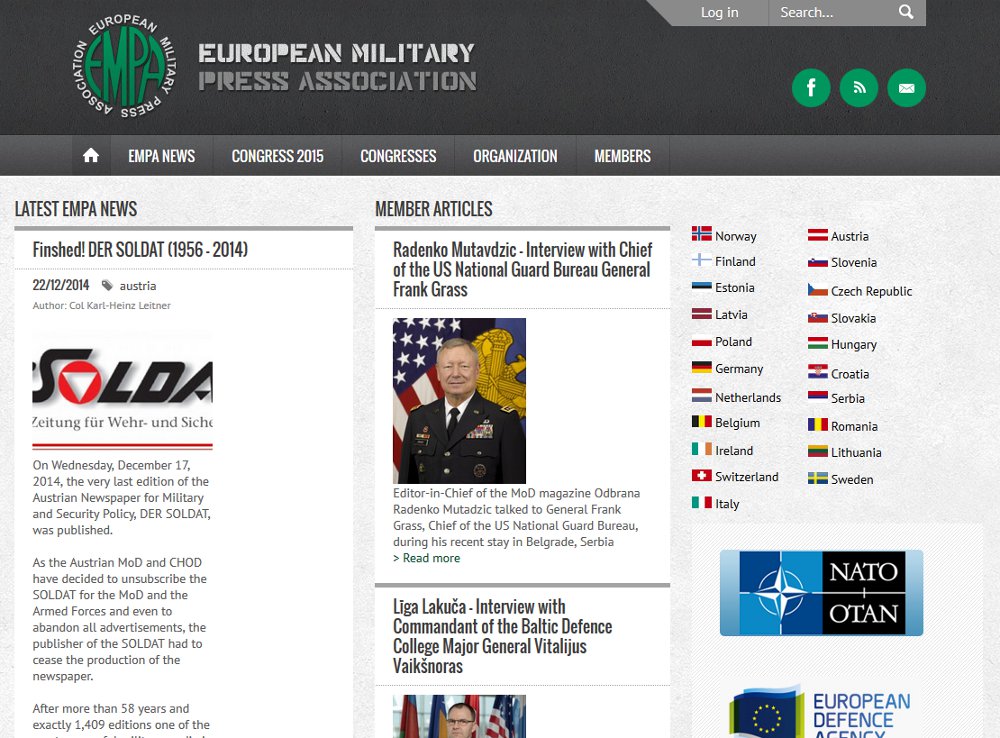Image resolution: width=1000 pixels, height=738 pixels.
Task: Select the Lithuania country link
Action: tap(856, 452)
